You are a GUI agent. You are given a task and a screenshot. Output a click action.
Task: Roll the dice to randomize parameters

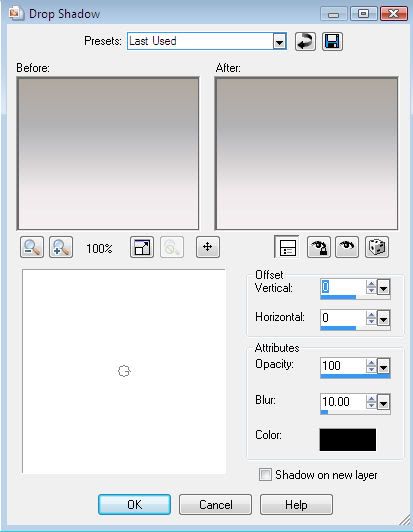tap(377, 247)
